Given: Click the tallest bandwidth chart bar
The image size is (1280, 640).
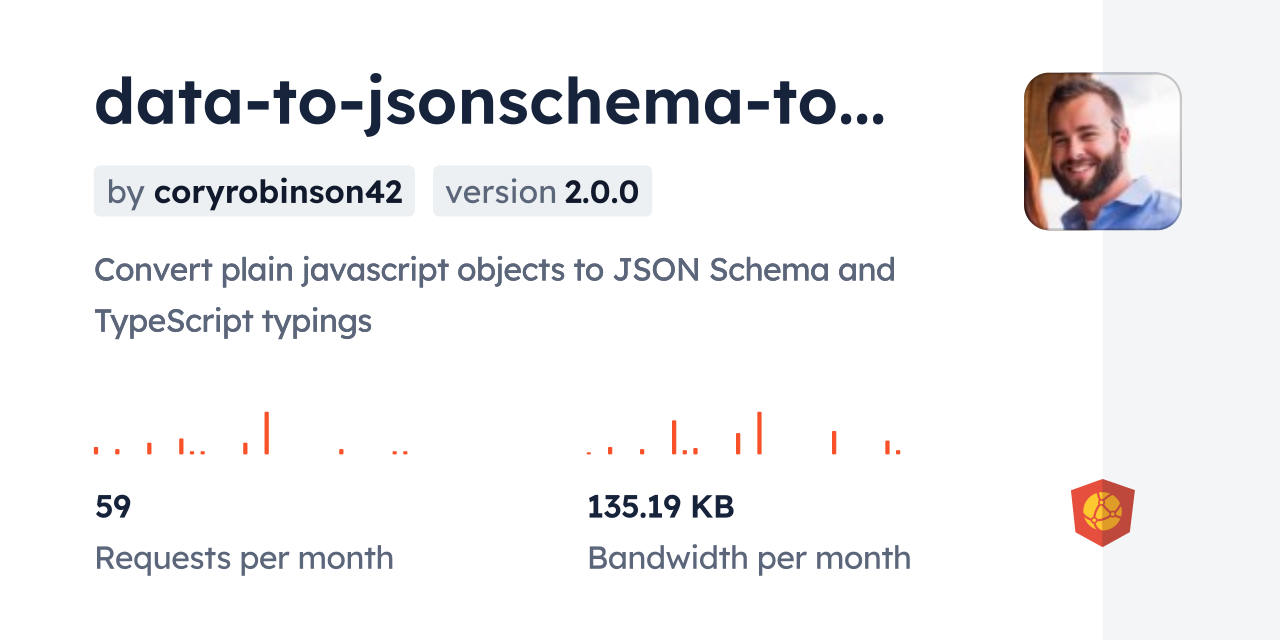Looking at the screenshot, I should point(760,433).
